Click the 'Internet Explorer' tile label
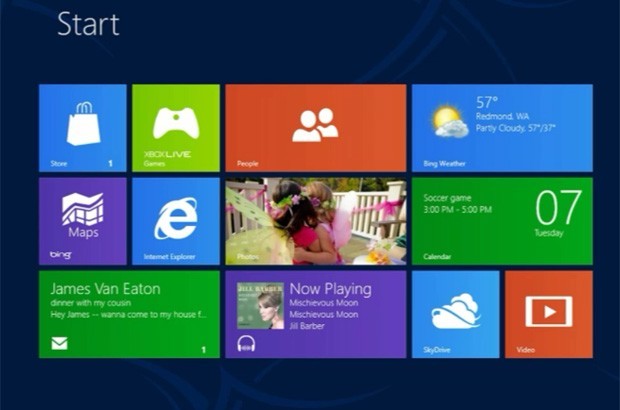 169,257
